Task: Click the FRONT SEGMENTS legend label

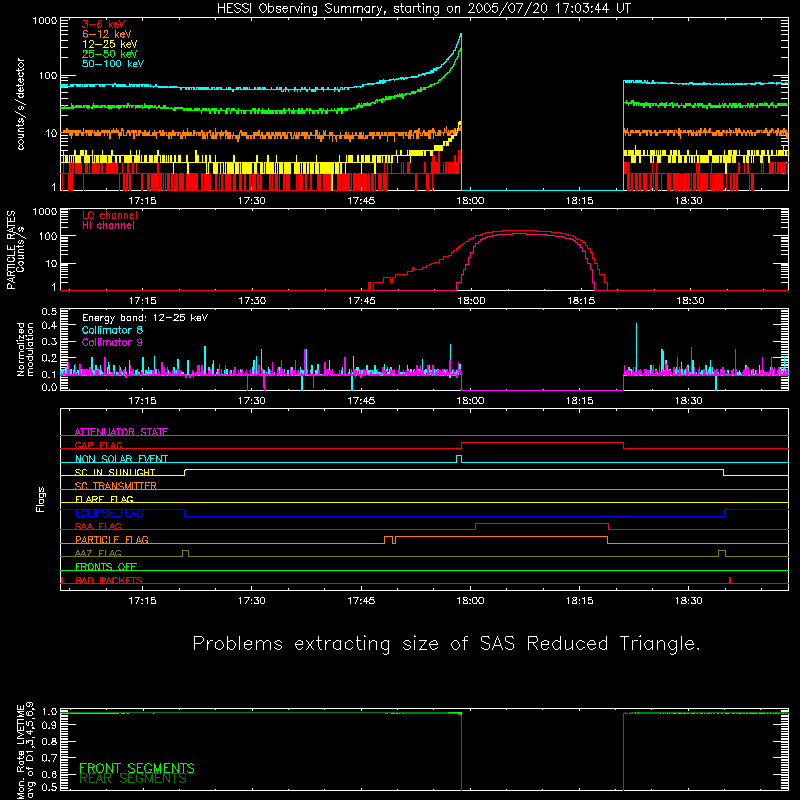Action: tap(137, 768)
